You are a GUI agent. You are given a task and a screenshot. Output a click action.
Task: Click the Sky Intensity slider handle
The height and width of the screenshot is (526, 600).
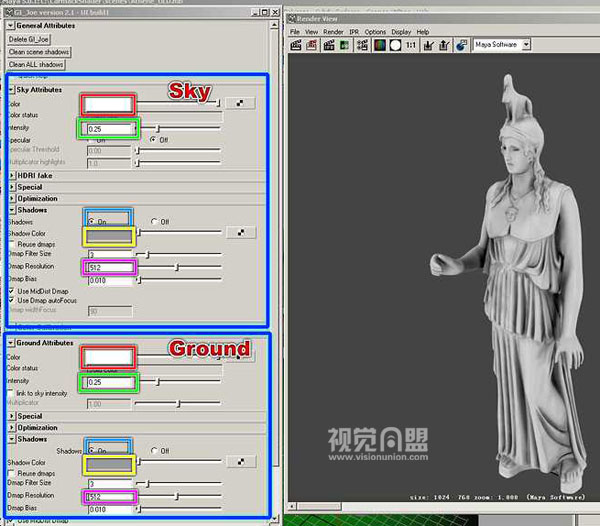pos(158,128)
